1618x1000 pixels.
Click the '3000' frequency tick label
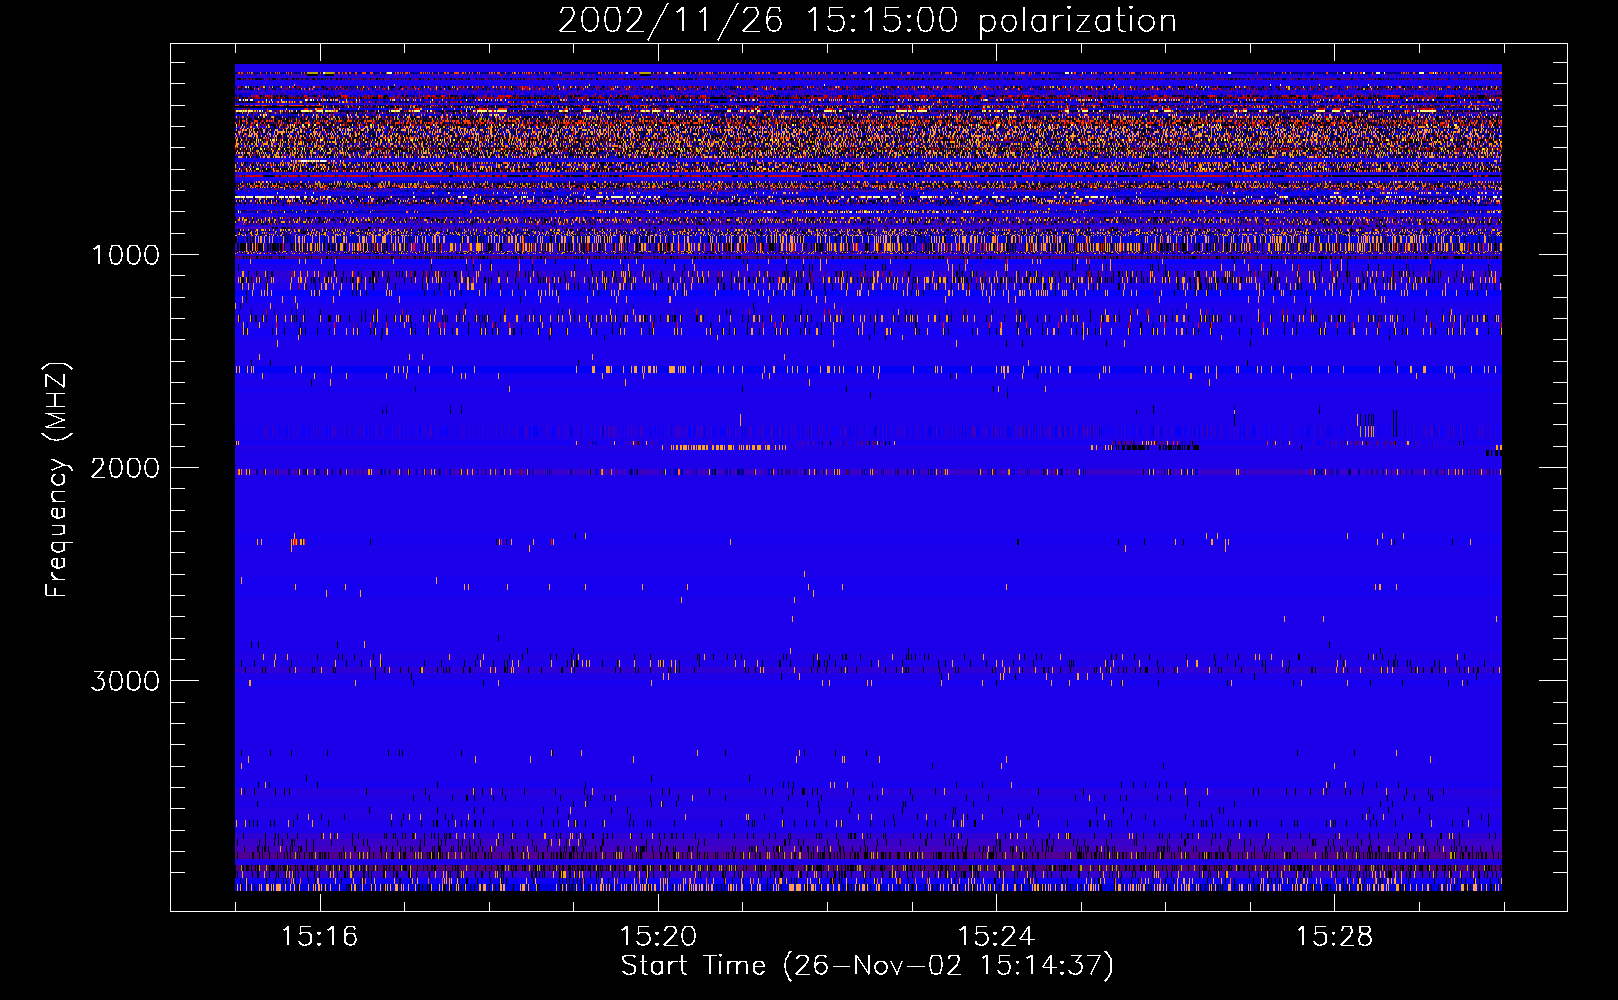(125, 681)
